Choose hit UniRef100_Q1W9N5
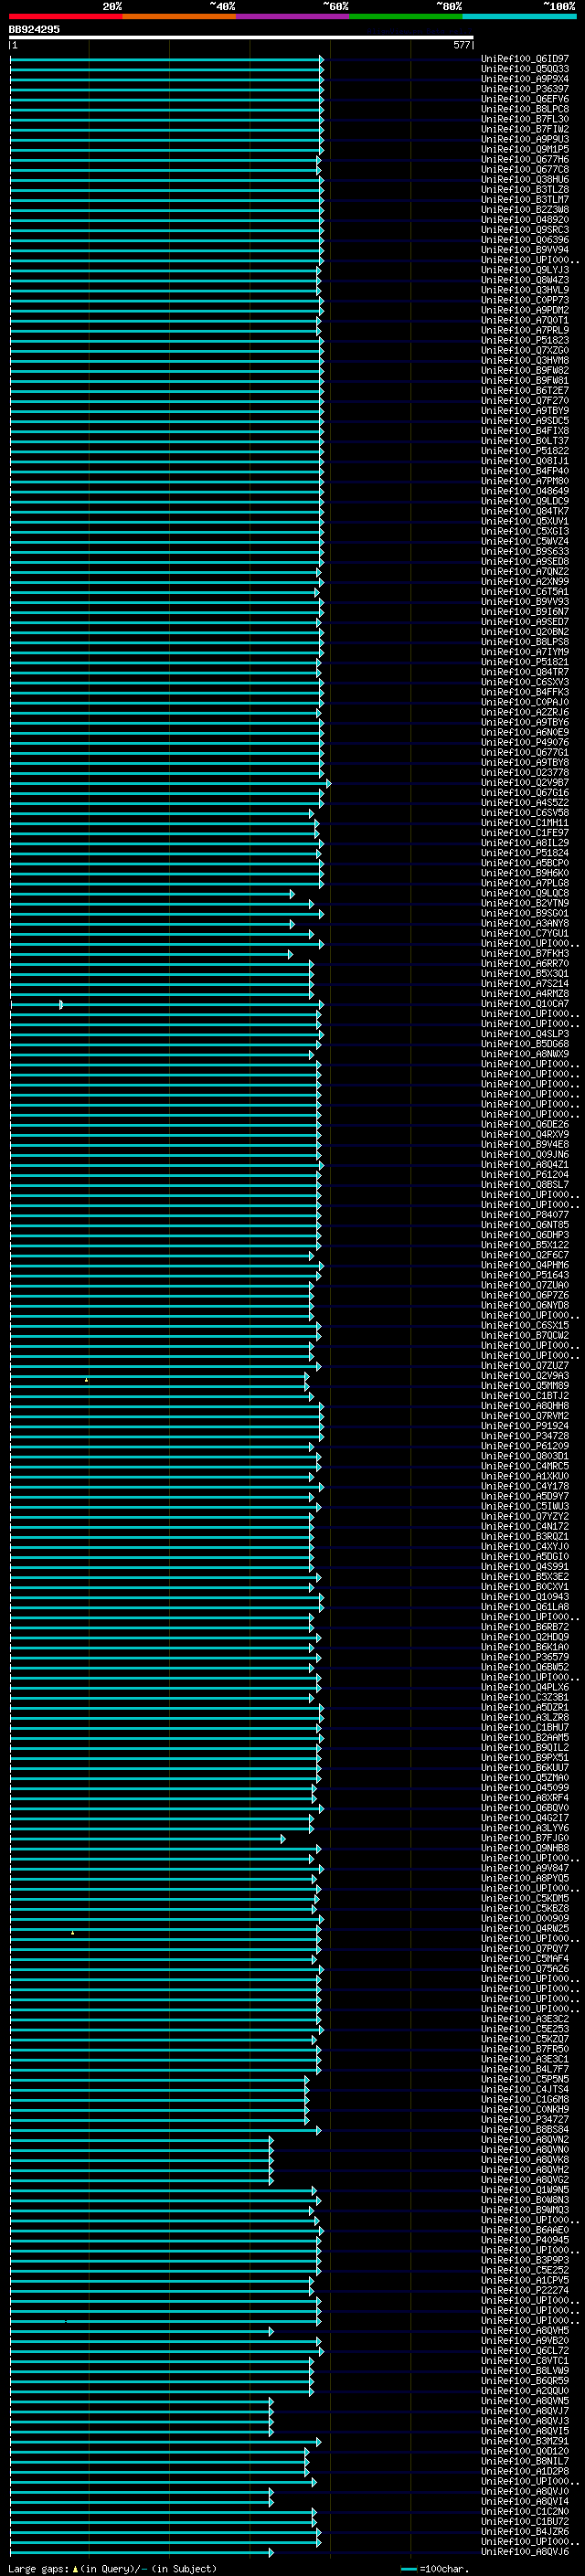Screen dimensions: 585x2576 coord(525,2190)
